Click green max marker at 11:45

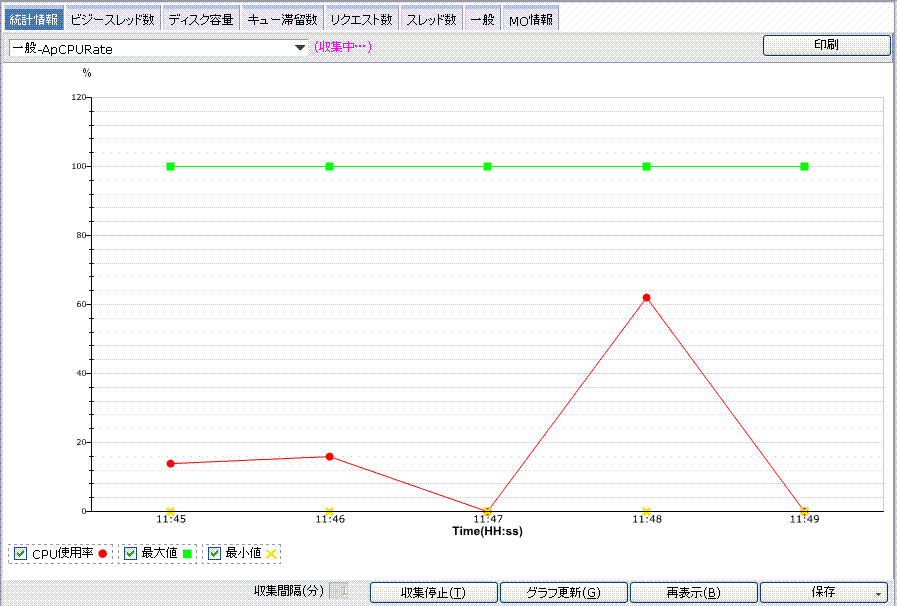point(171,166)
